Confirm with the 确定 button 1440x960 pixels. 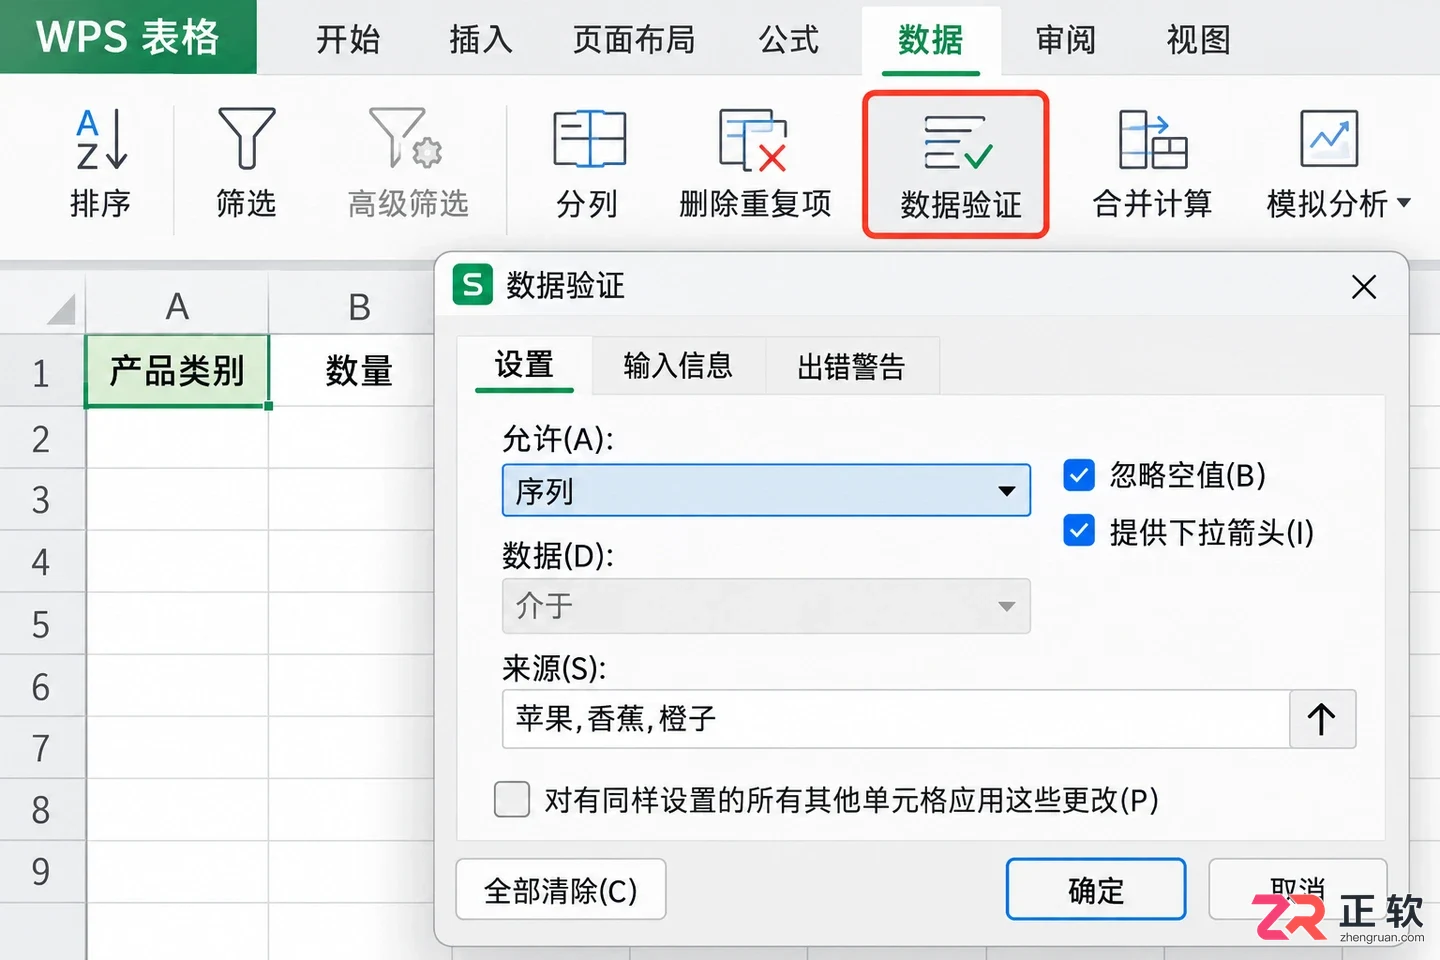[1096, 890]
